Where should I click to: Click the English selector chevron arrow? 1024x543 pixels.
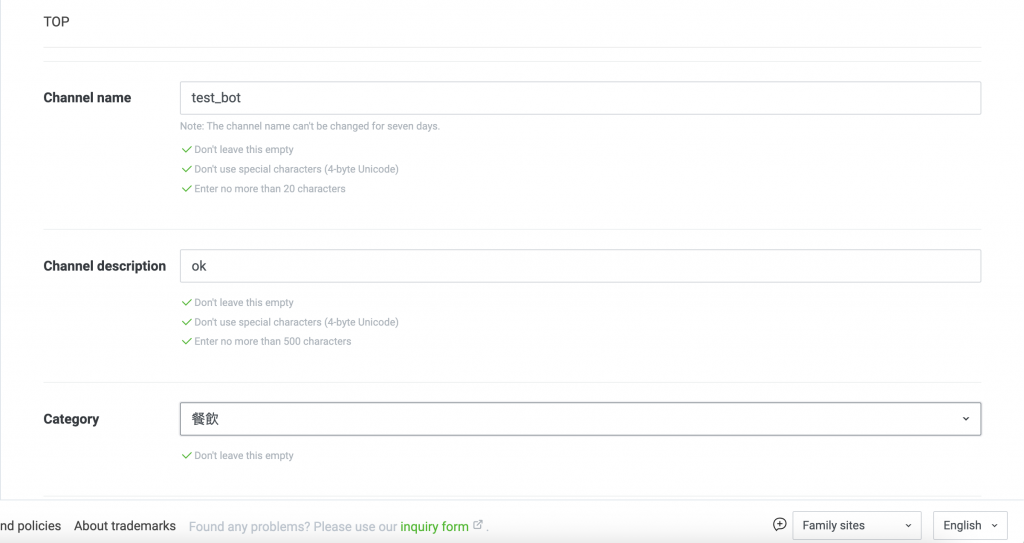[x=994, y=525]
